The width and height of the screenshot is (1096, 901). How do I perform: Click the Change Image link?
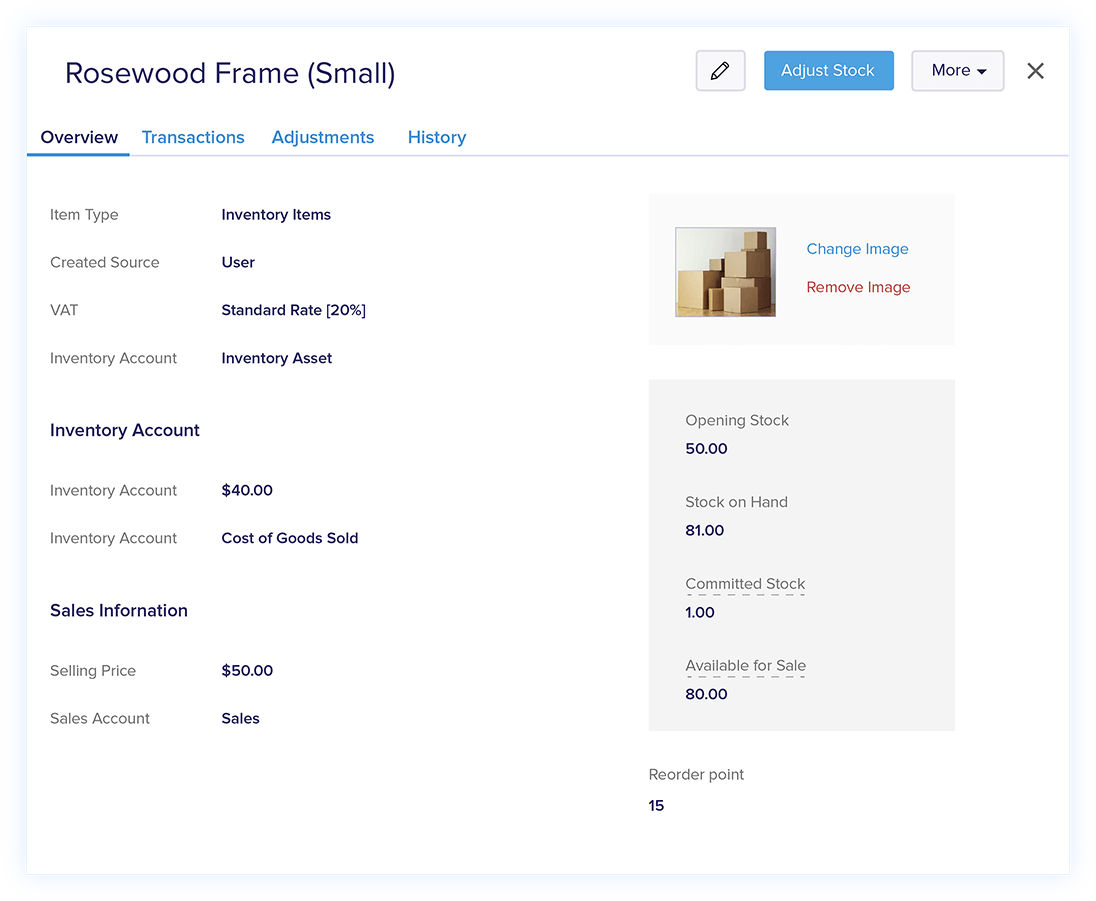[x=857, y=249]
